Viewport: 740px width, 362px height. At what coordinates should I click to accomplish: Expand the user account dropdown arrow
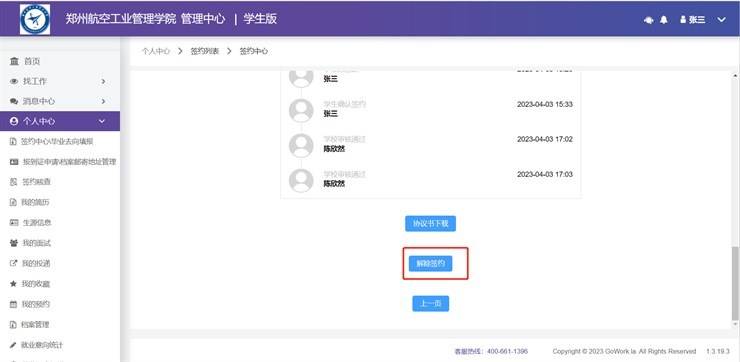pyautogui.click(x=722, y=20)
